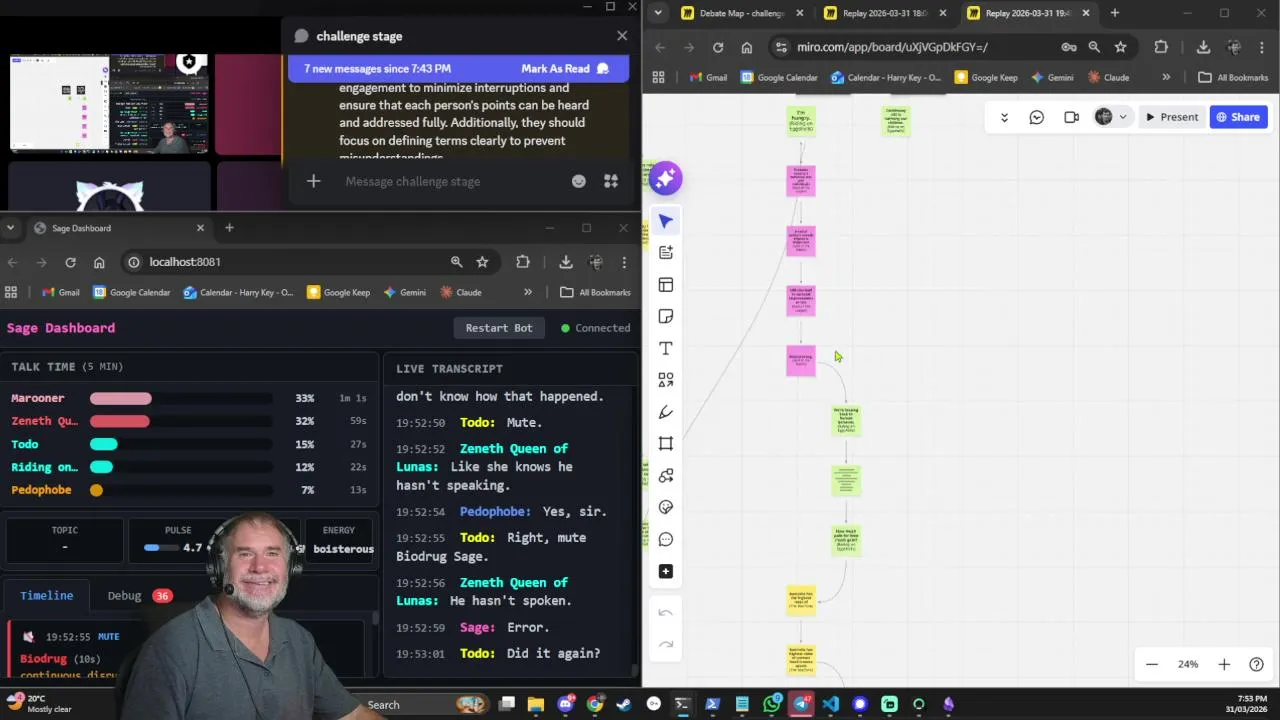The height and width of the screenshot is (720, 1280).
Task: Open Google Calendar bookmark in Miro browser
Action: click(779, 77)
